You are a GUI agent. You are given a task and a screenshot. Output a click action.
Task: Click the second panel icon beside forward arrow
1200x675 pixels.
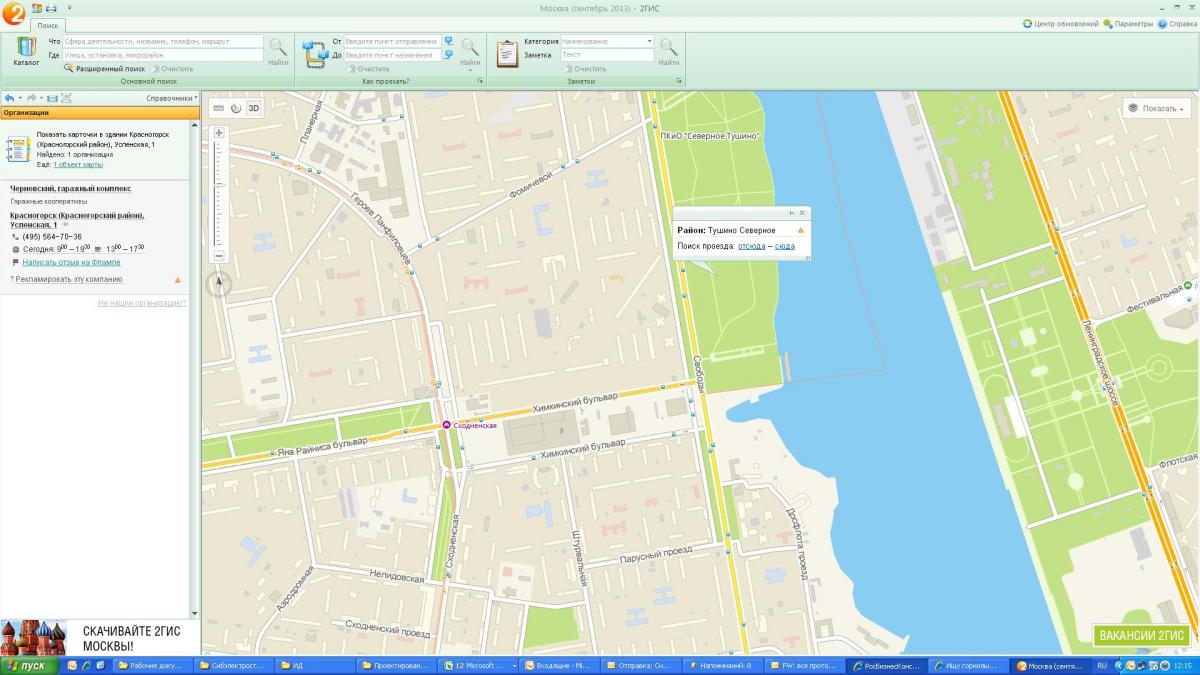click(x=66, y=98)
